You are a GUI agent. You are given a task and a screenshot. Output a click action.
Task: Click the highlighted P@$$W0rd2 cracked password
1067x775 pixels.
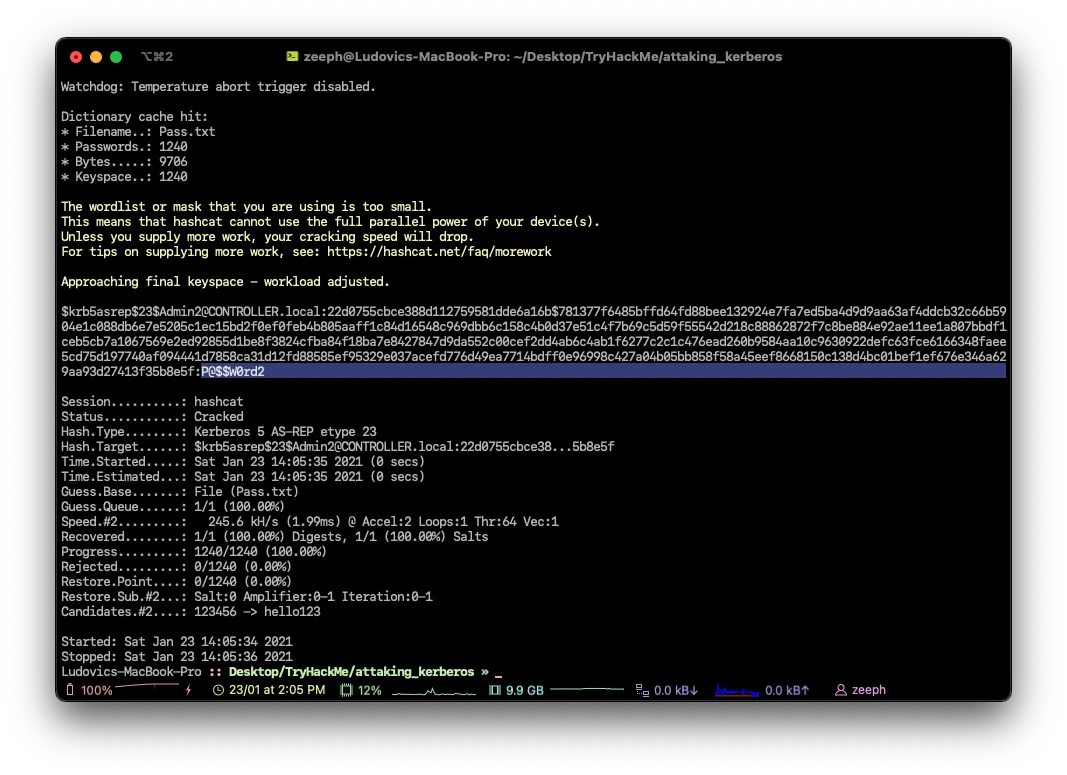click(233, 372)
